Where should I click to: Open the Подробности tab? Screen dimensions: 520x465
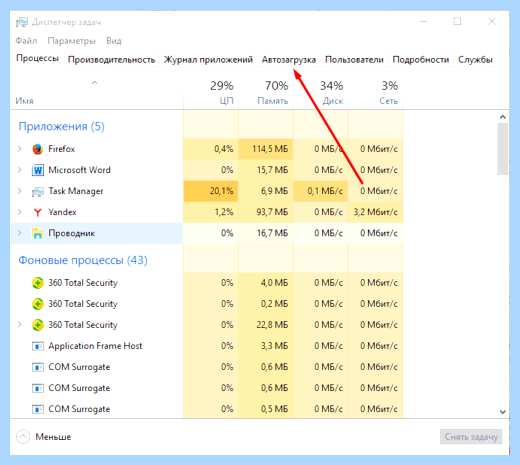tap(421, 60)
